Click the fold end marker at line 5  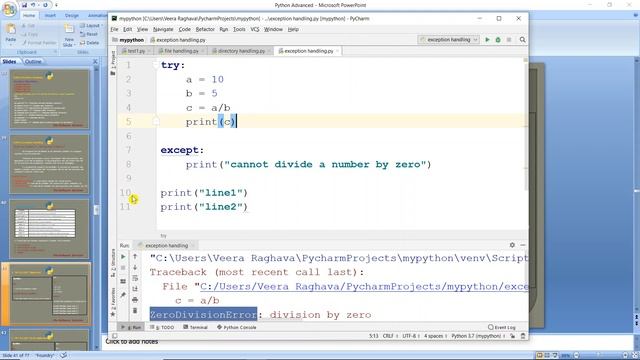tap(156, 121)
